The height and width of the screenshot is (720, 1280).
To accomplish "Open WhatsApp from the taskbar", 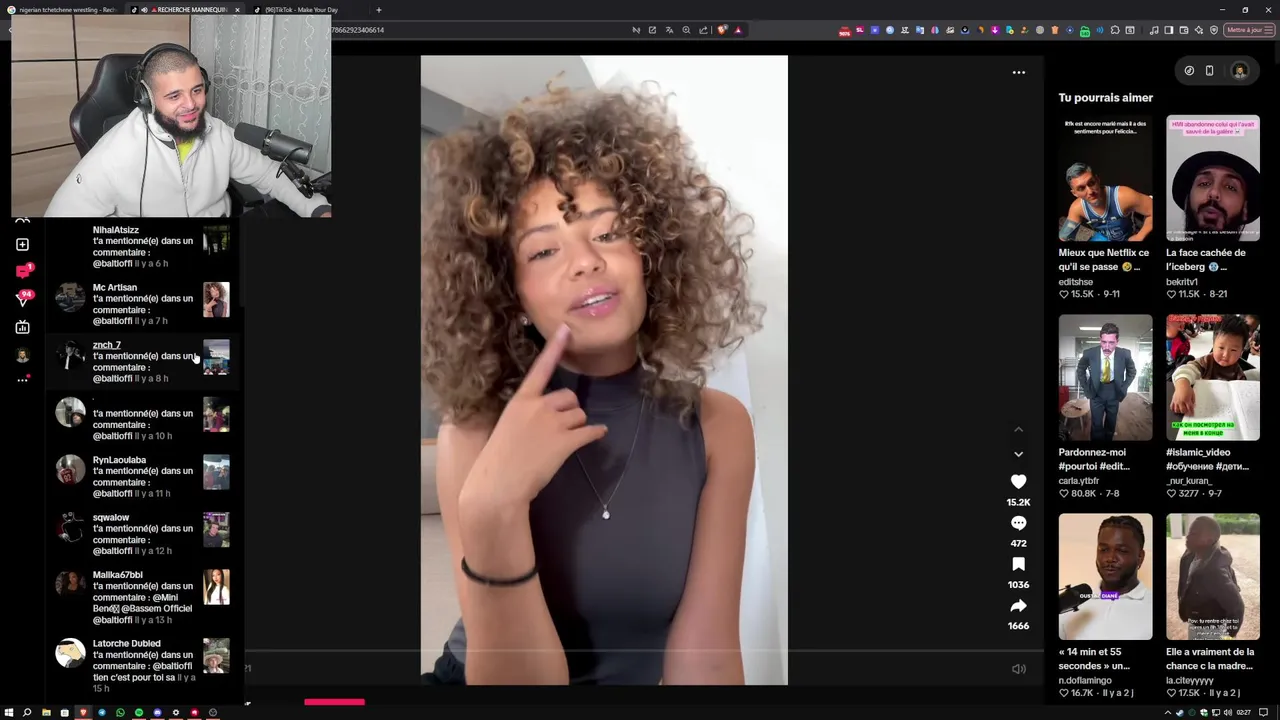I will 120,712.
